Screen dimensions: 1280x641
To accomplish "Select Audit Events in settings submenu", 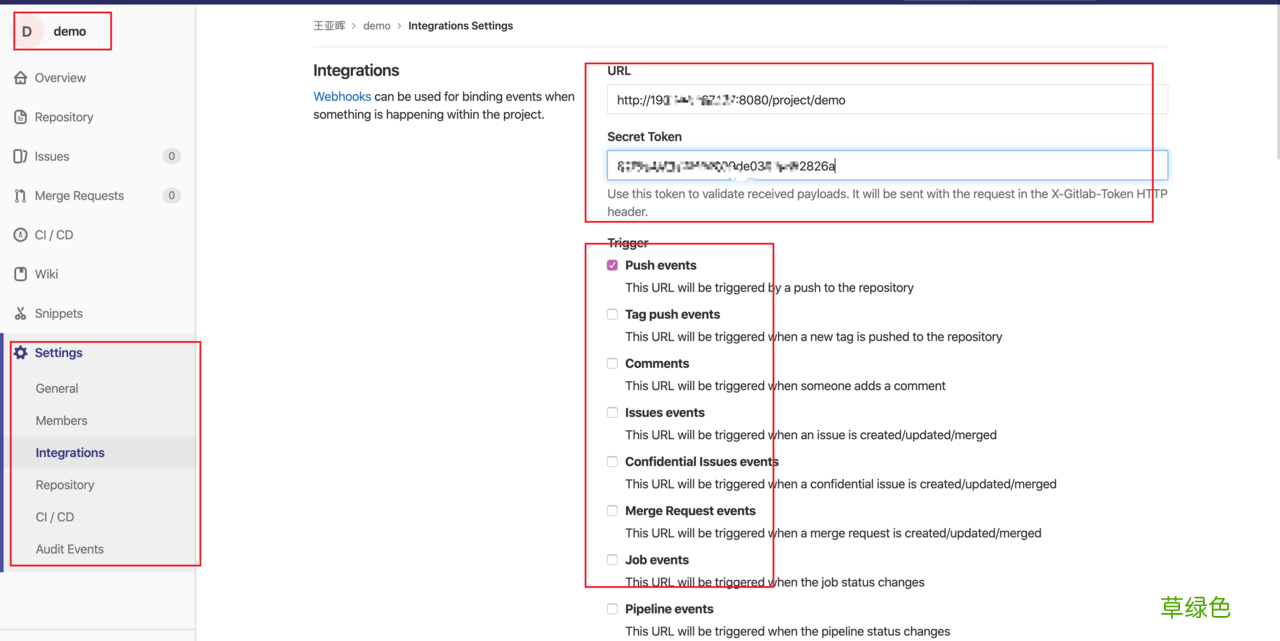I will pos(70,549).
